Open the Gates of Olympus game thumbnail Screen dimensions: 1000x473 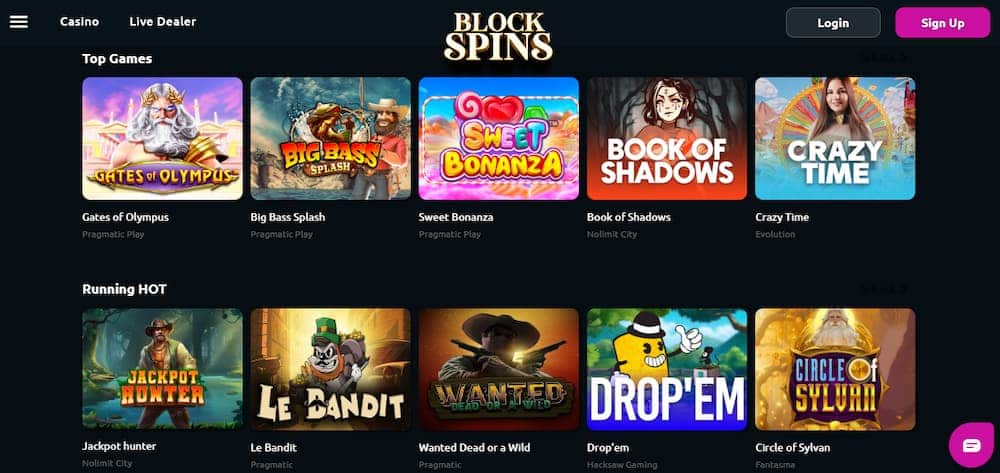(x=163, y=138)
